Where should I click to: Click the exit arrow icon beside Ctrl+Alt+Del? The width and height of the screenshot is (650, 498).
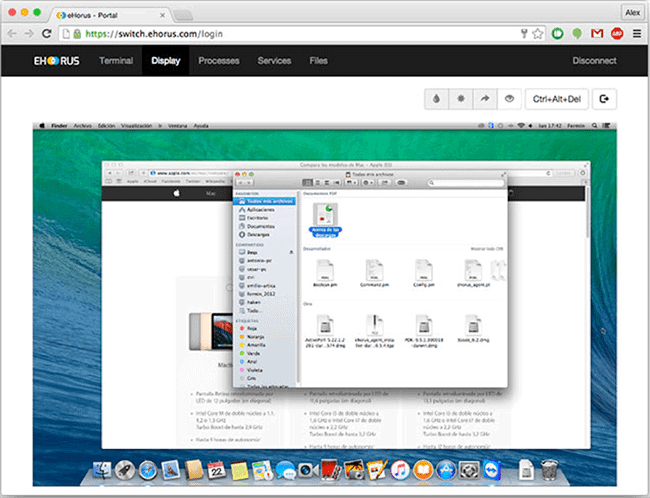click(604, 99)
